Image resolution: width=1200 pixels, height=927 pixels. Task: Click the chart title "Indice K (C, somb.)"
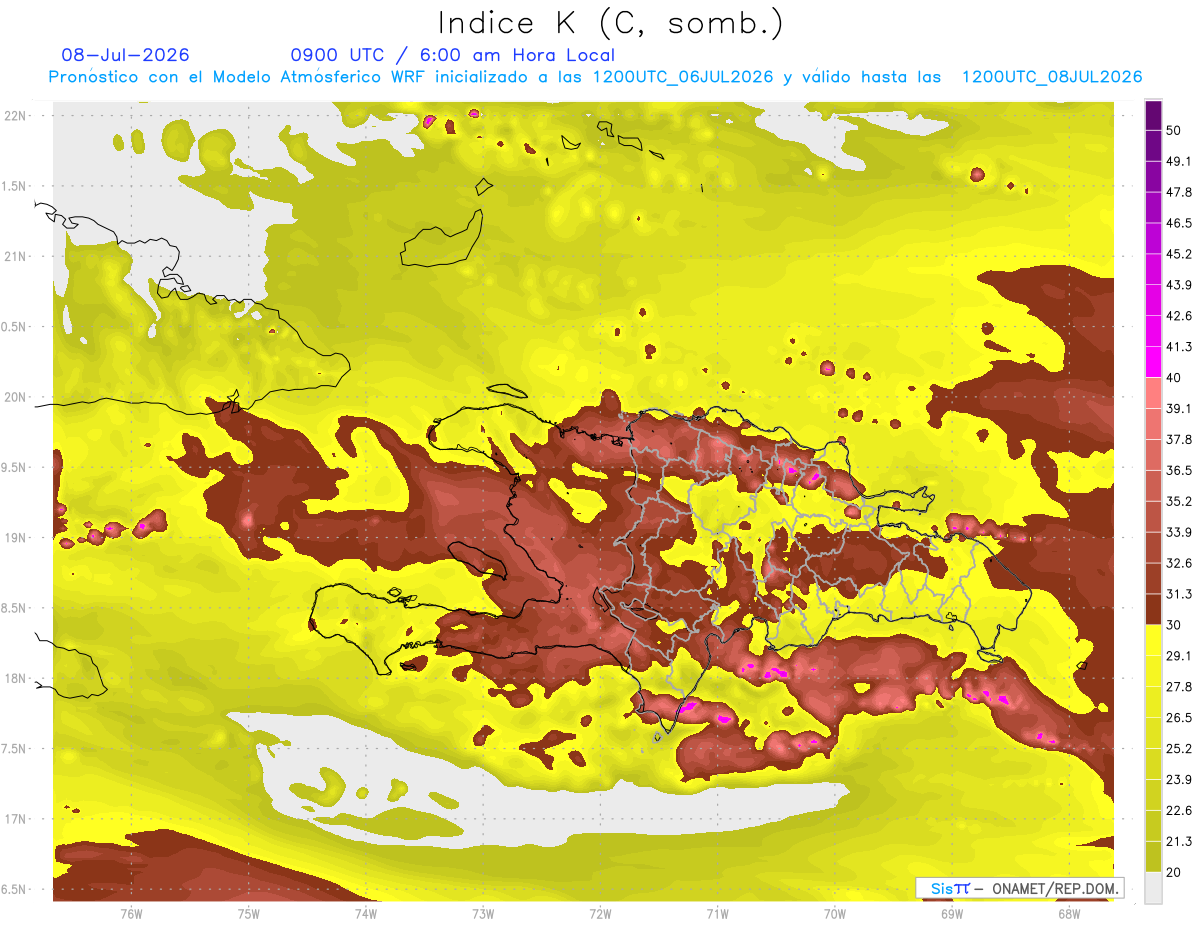[x=612, y=22]
